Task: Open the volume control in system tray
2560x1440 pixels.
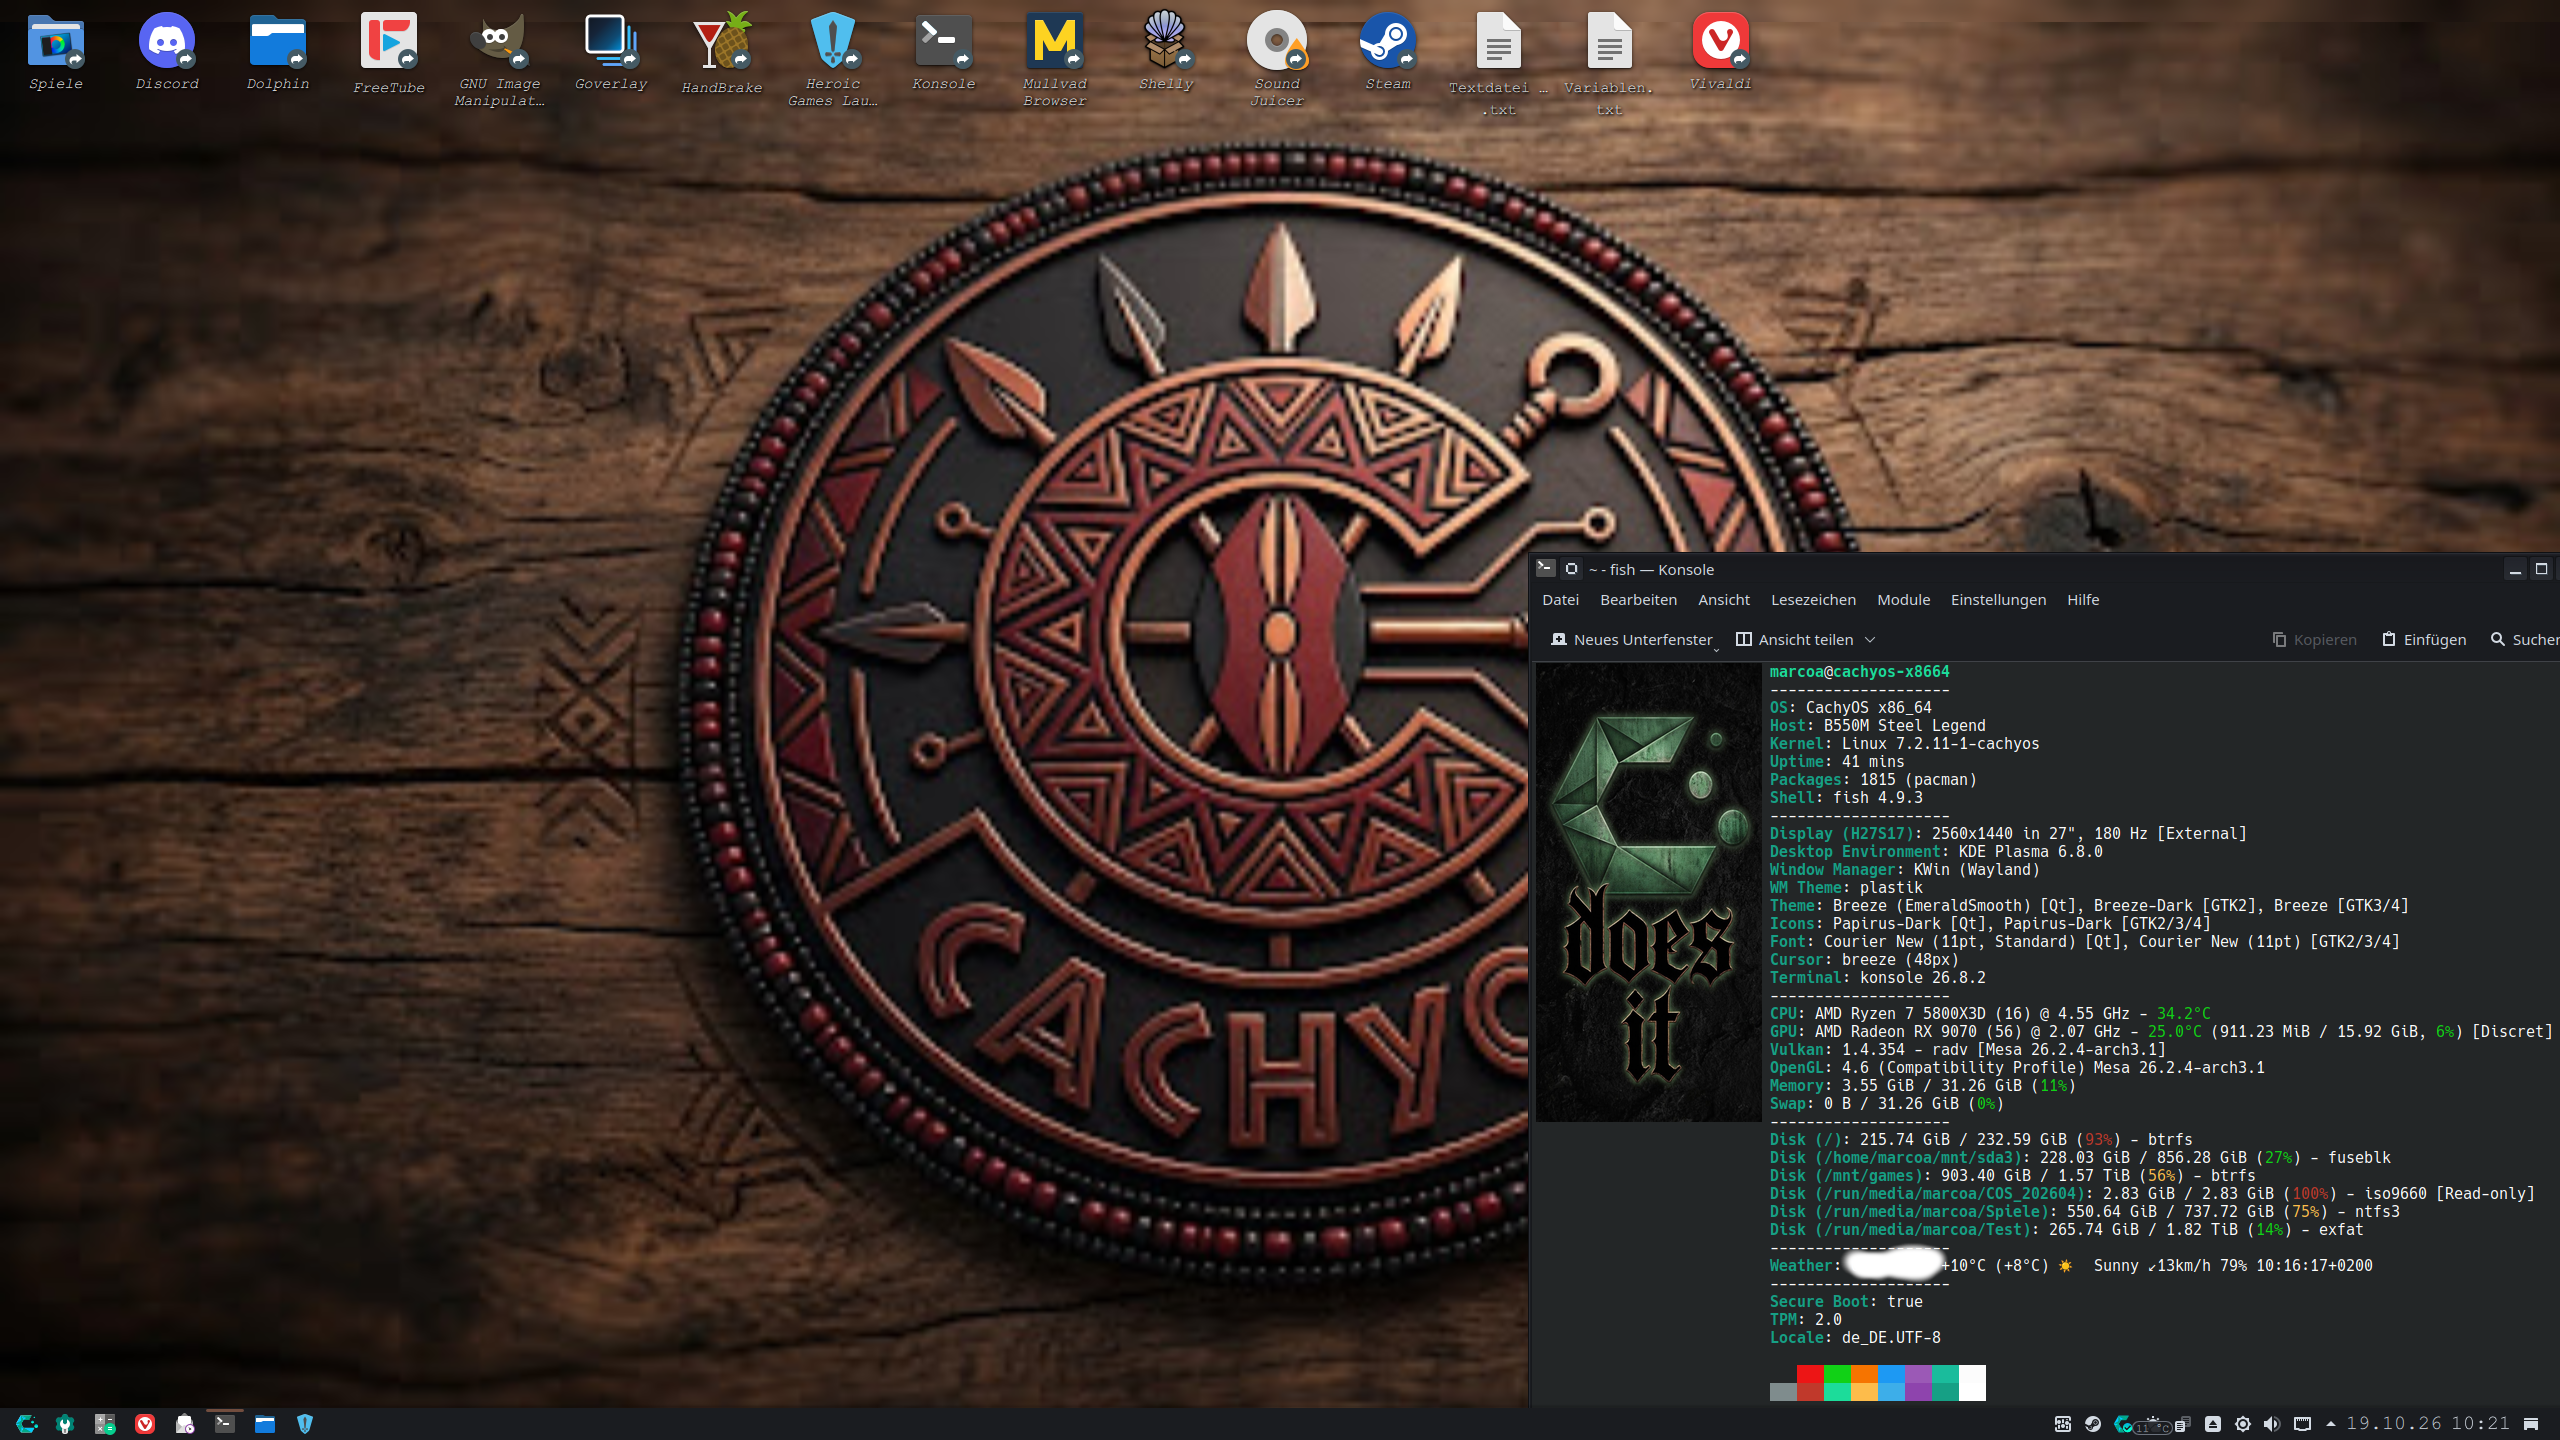Action: 2272,1424
